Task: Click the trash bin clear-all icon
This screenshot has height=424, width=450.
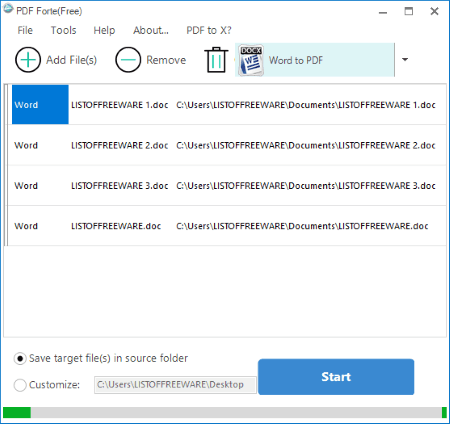Action: point(216,60)
